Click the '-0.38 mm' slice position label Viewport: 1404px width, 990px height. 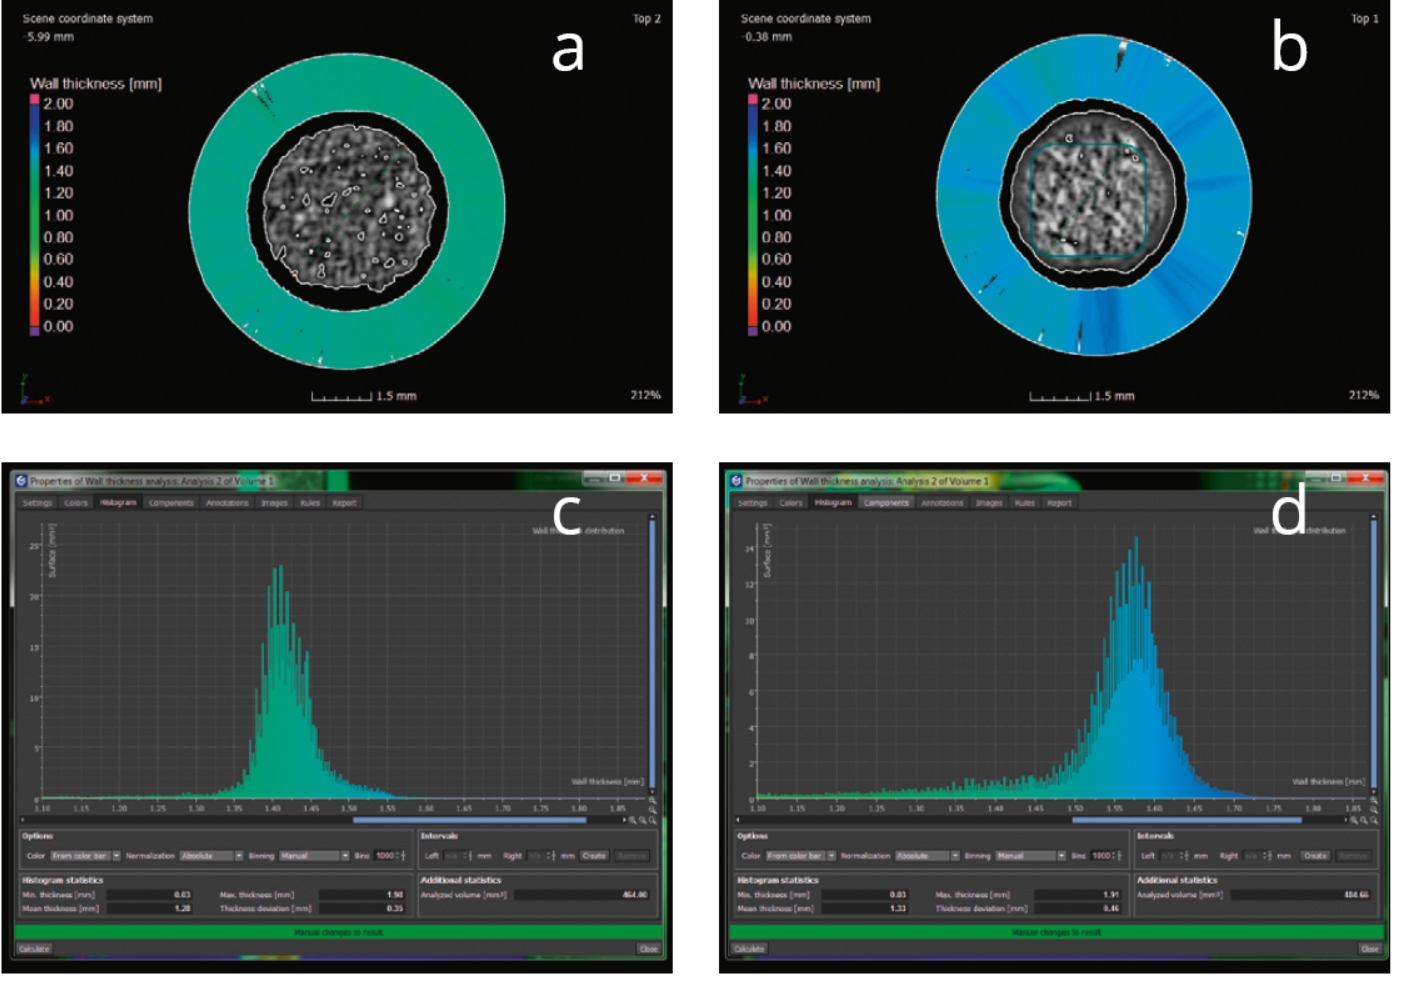coord(767,37)
